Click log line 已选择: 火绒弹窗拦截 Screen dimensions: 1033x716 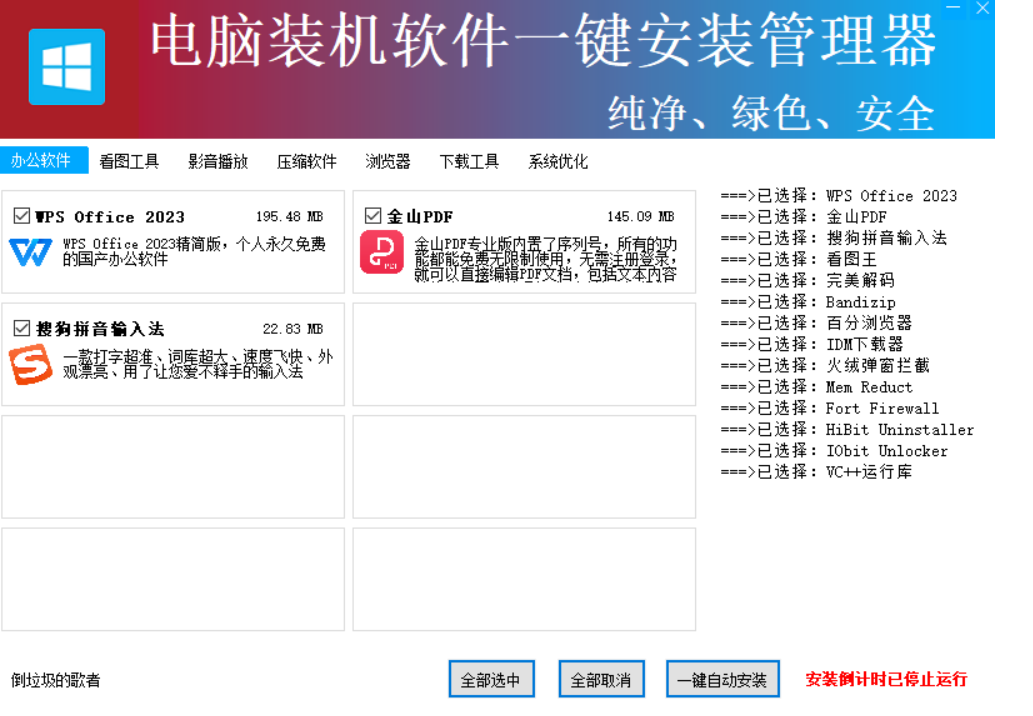[825, 365]
